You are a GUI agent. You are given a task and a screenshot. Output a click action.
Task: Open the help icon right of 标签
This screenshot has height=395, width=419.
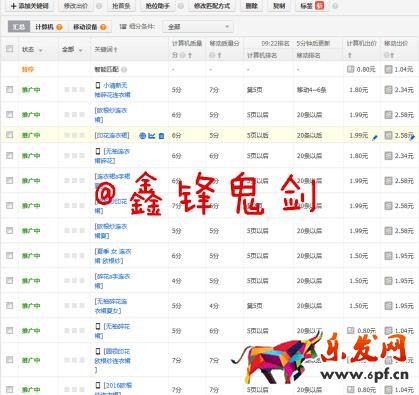click(335, 6)
